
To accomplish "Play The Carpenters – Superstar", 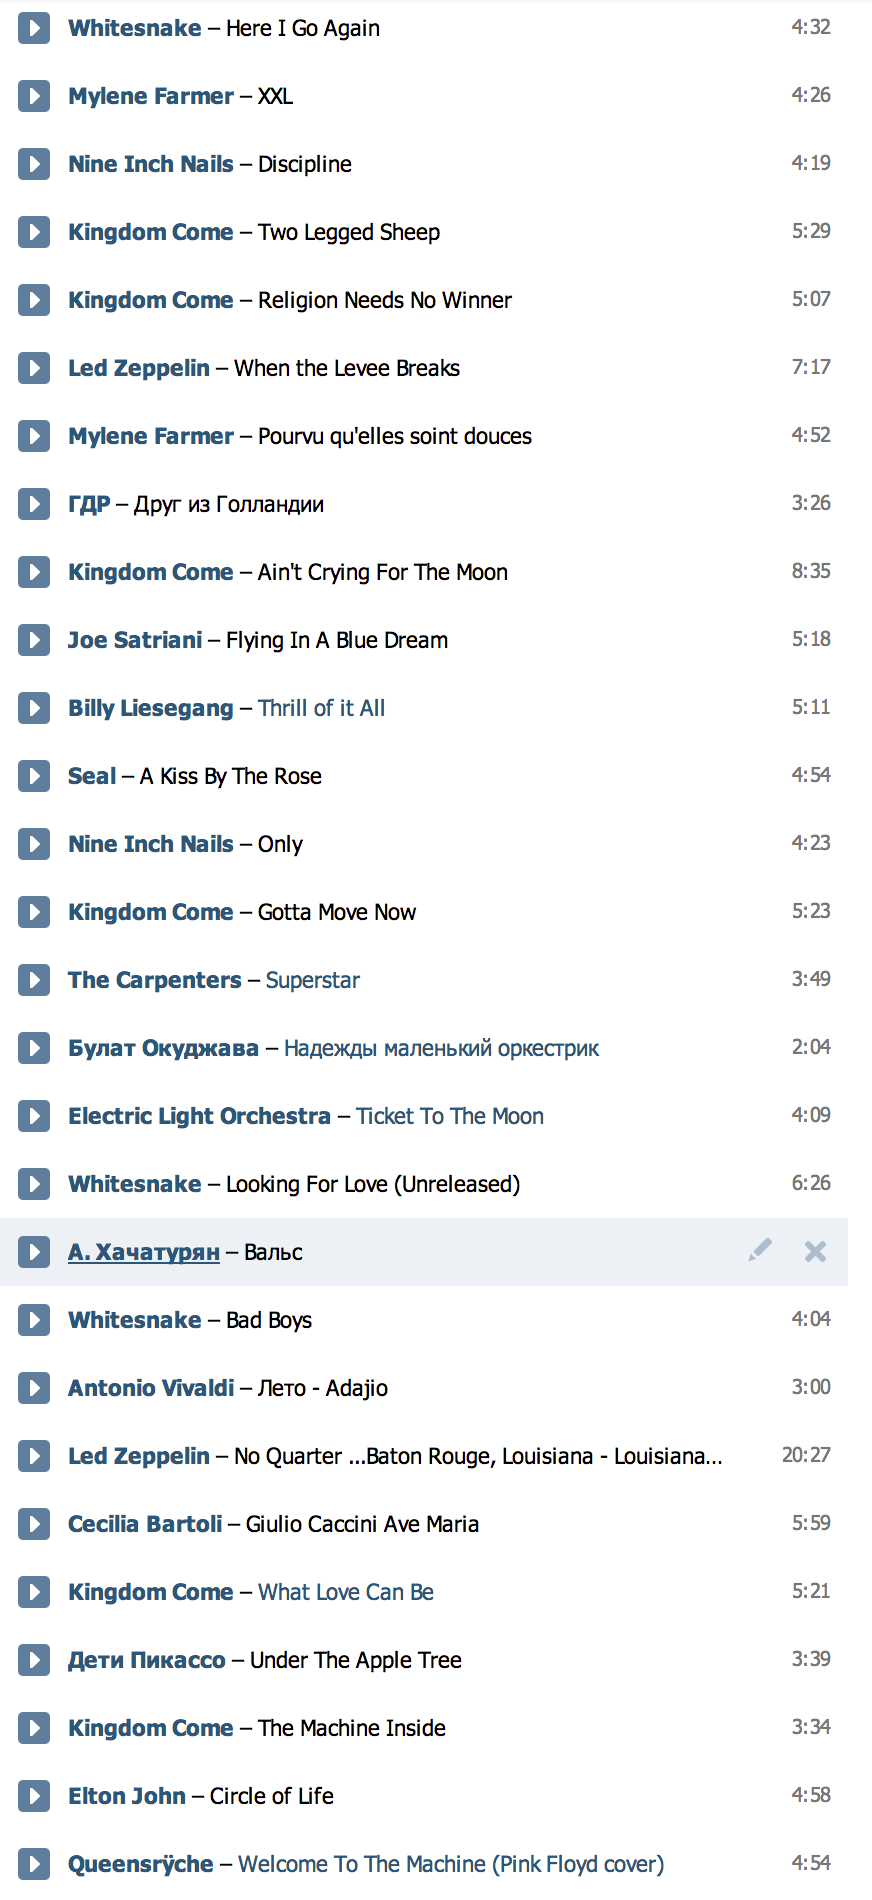I will [x=34, y=980].
